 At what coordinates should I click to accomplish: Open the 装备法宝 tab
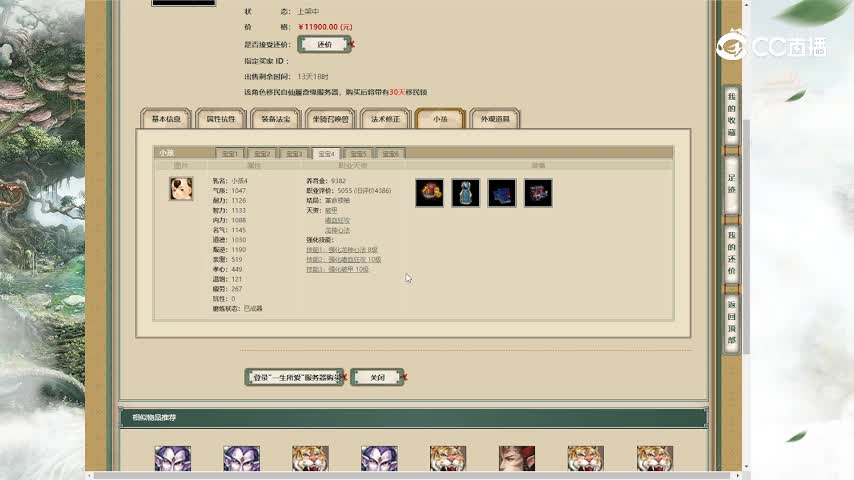click(276, 119)
